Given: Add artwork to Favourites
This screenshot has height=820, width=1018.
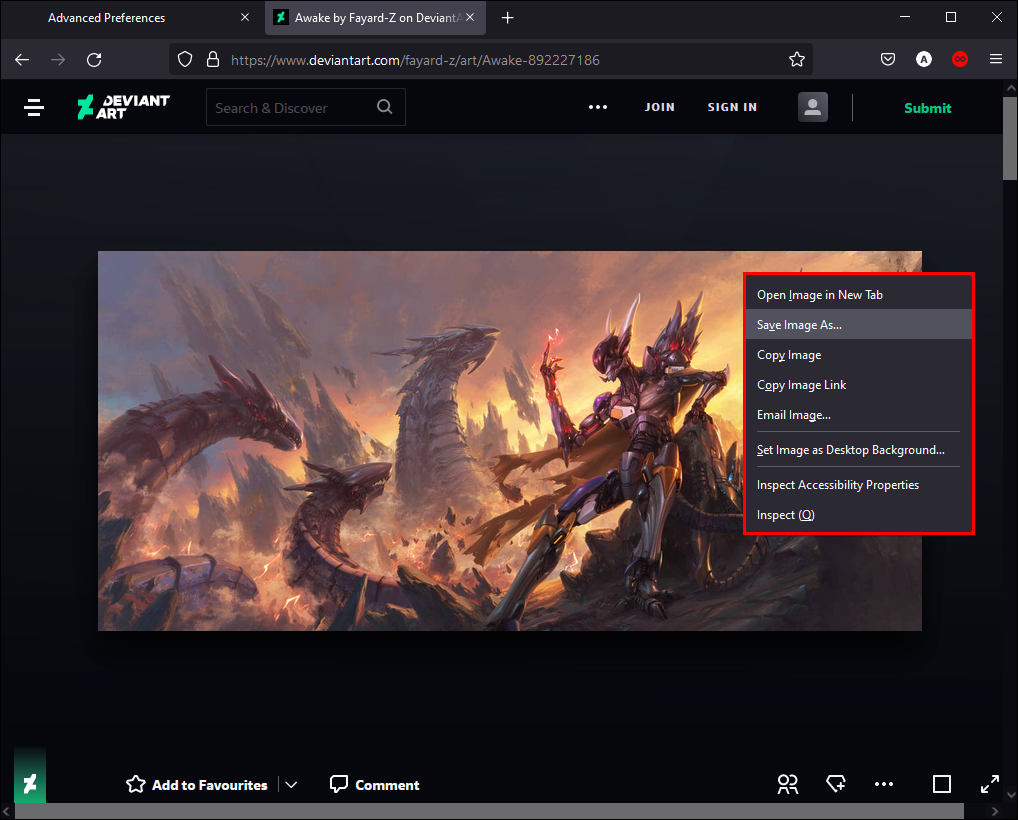Looking at the screenshot, I should 197,785.
